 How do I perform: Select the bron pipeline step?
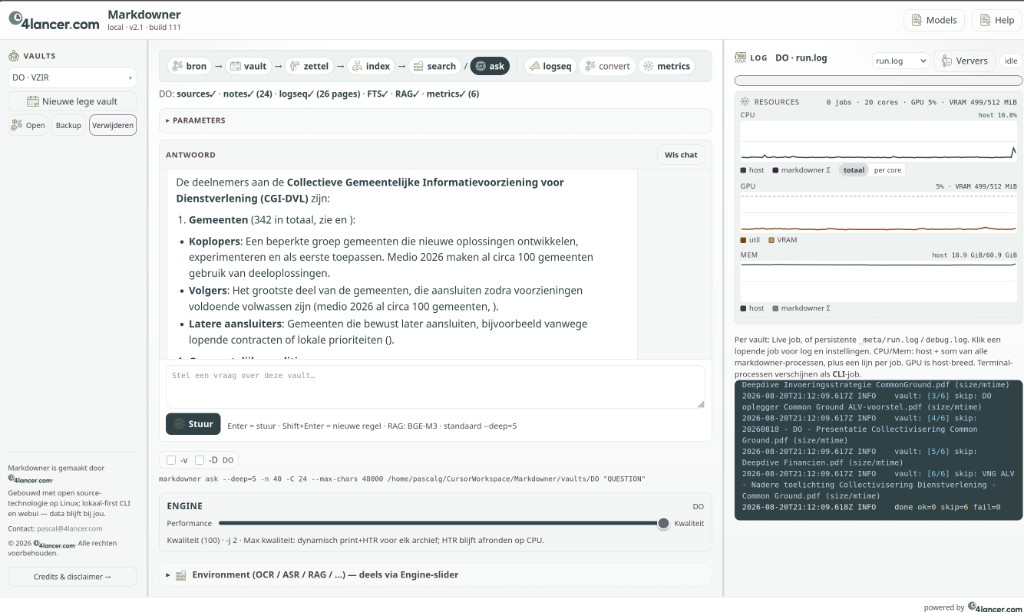coord(189,66)
